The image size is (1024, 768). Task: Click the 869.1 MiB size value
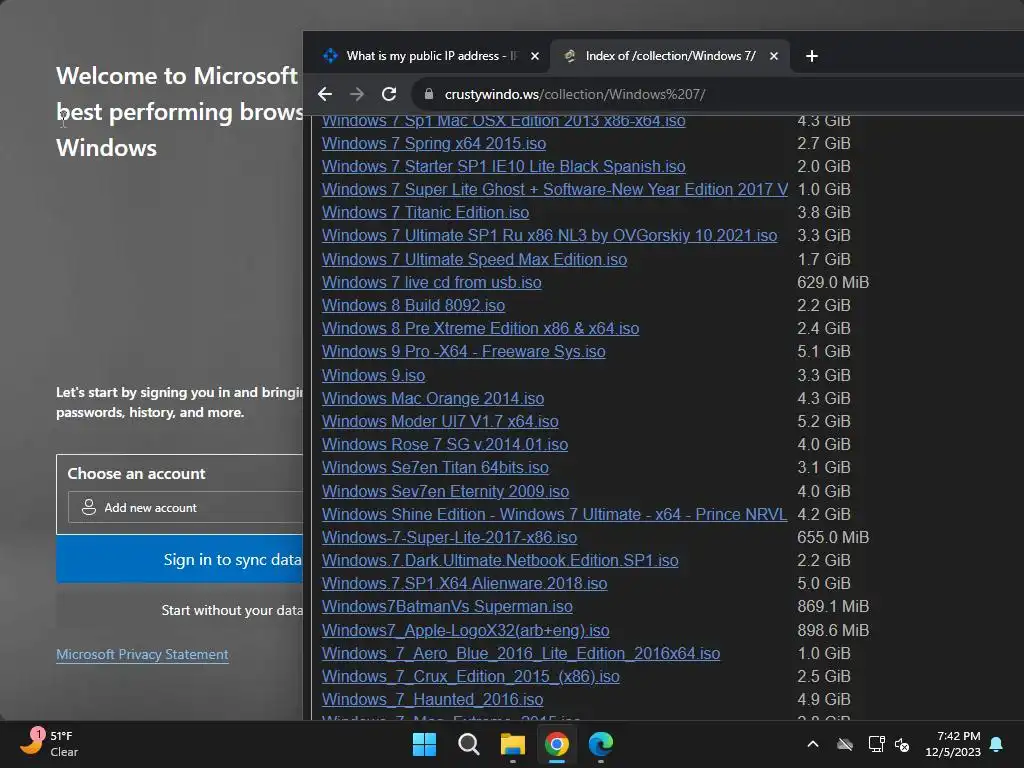point(833,606)
